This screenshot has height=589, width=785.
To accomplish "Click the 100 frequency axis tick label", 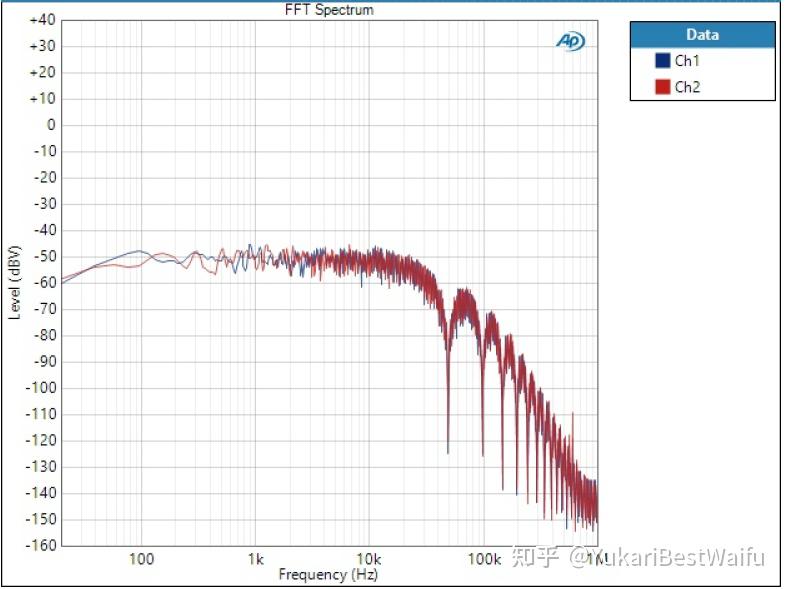I will [x=141, y=559].
